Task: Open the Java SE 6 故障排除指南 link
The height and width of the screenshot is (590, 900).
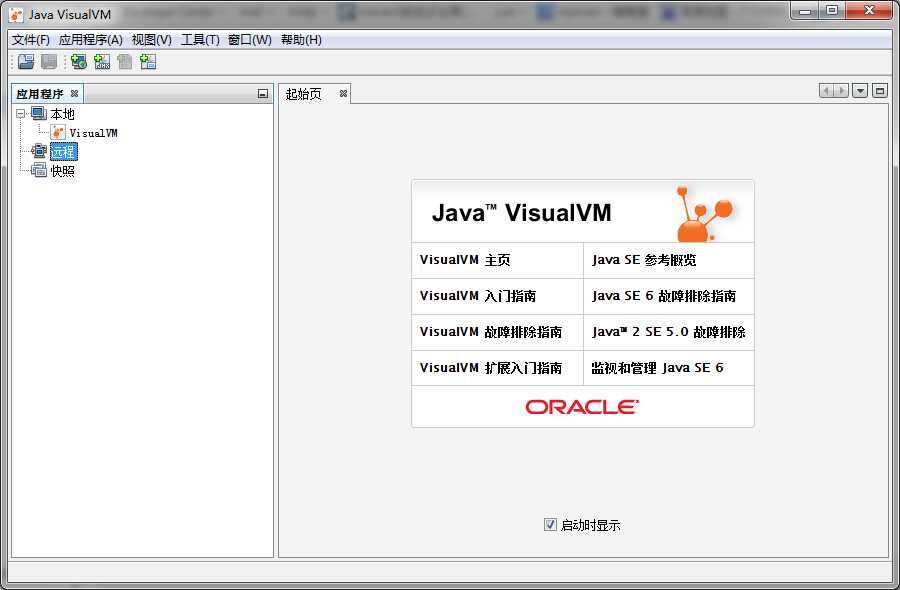Action: [664, 296]
